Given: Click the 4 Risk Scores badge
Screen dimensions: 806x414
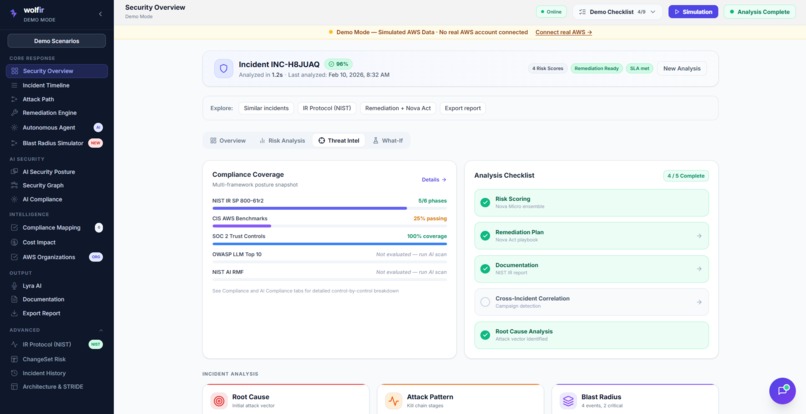Looking at the screenshot, I should tap(547, 68).
